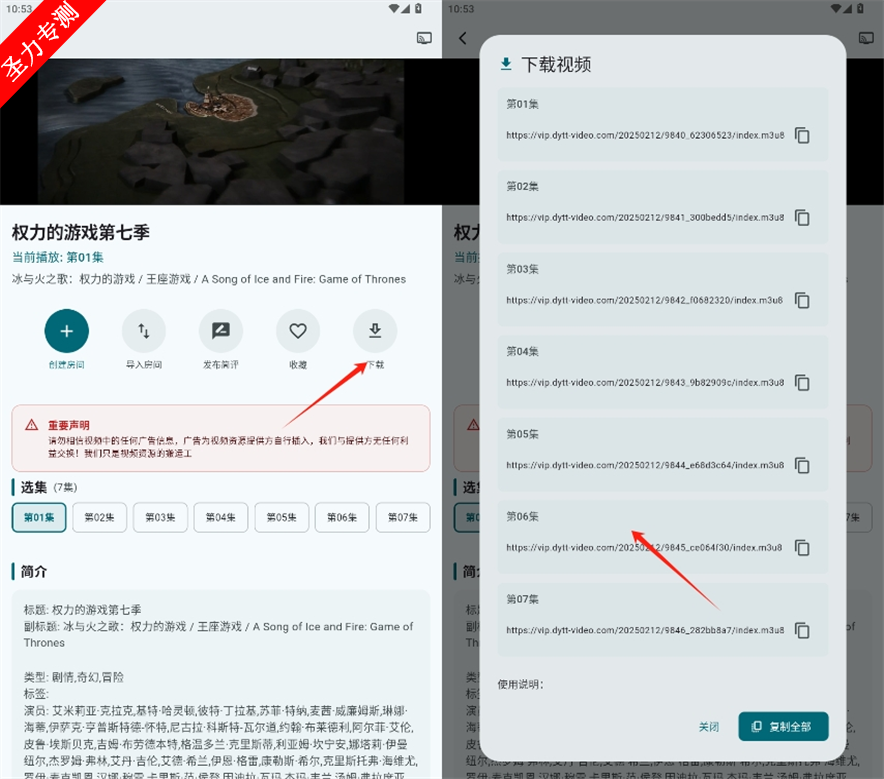Click the 9843_9b82909c m3u8 link text
The image size is (884, 779).
tap(645, 383)
